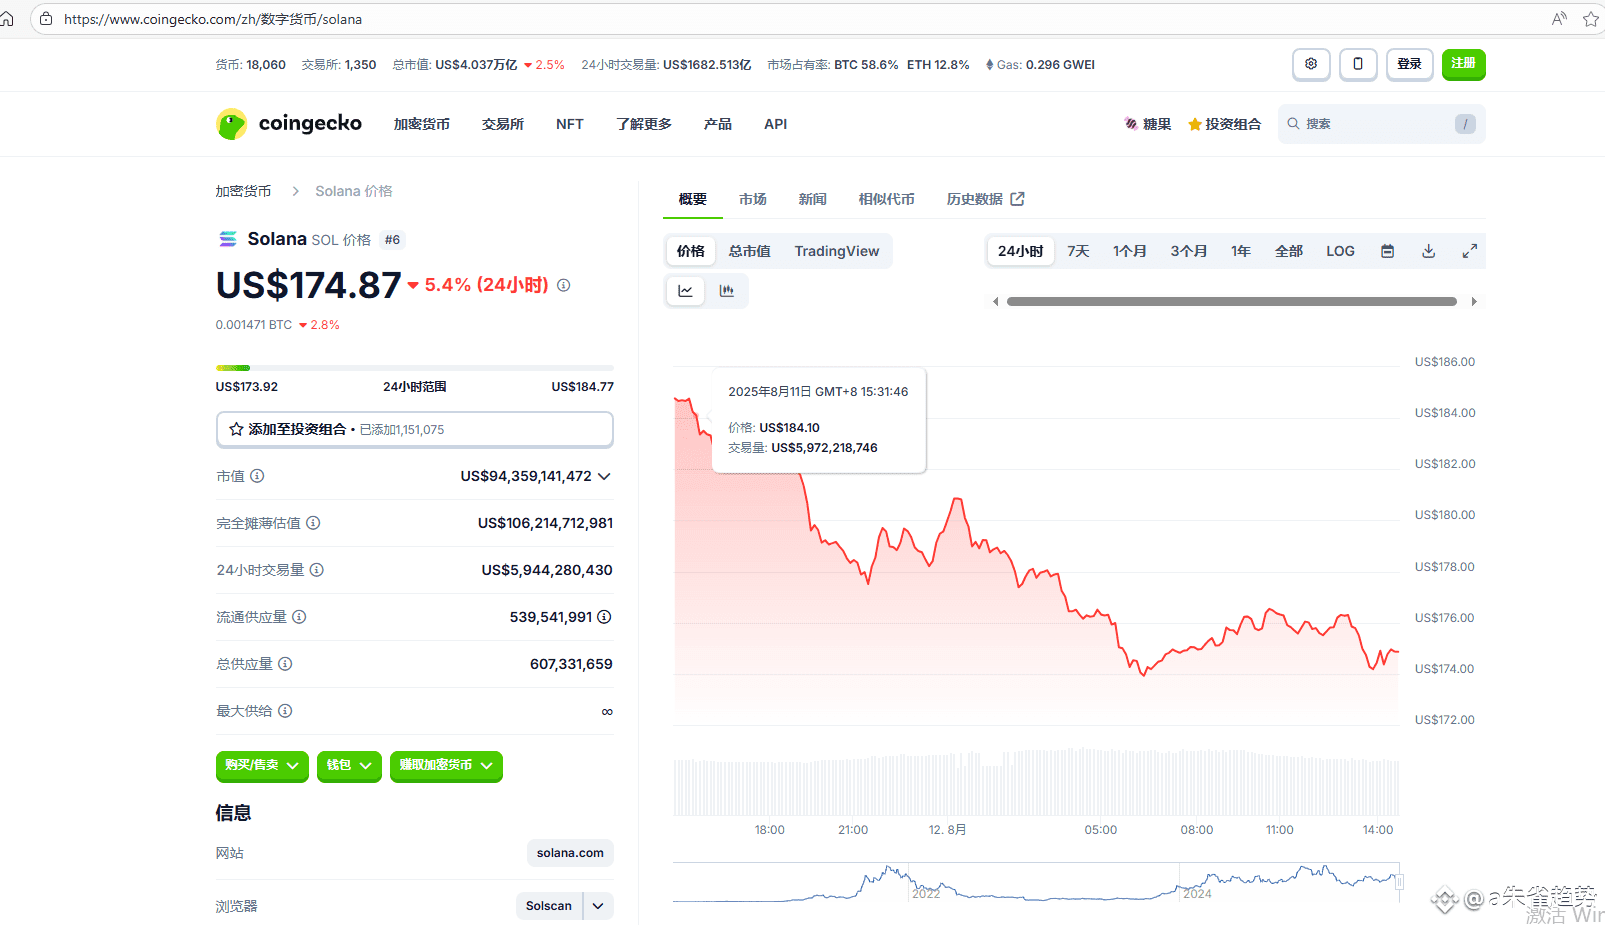Open 交易所 nav menu

(x=503, y=124)
